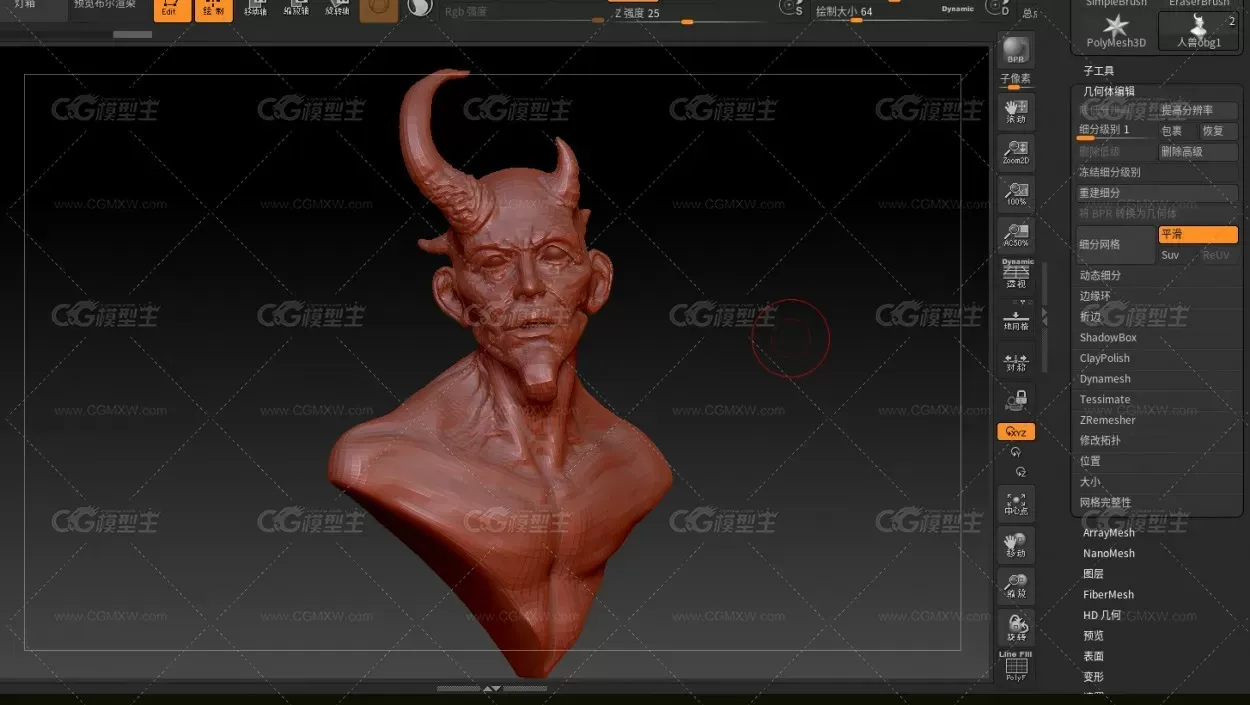Click the Scroll (滚动) hand icon

pyautogui.click(x=1016, y=111)
